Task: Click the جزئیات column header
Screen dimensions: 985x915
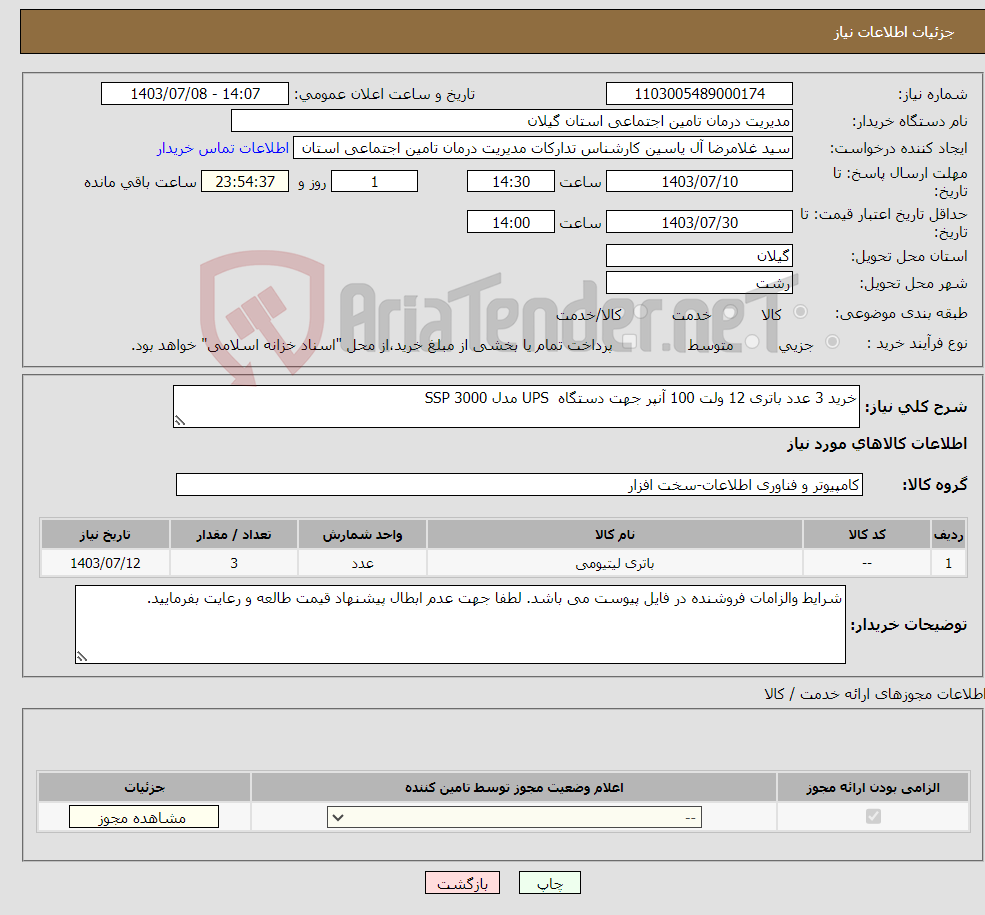Action: pyautogui.click(x=144, y=788)
